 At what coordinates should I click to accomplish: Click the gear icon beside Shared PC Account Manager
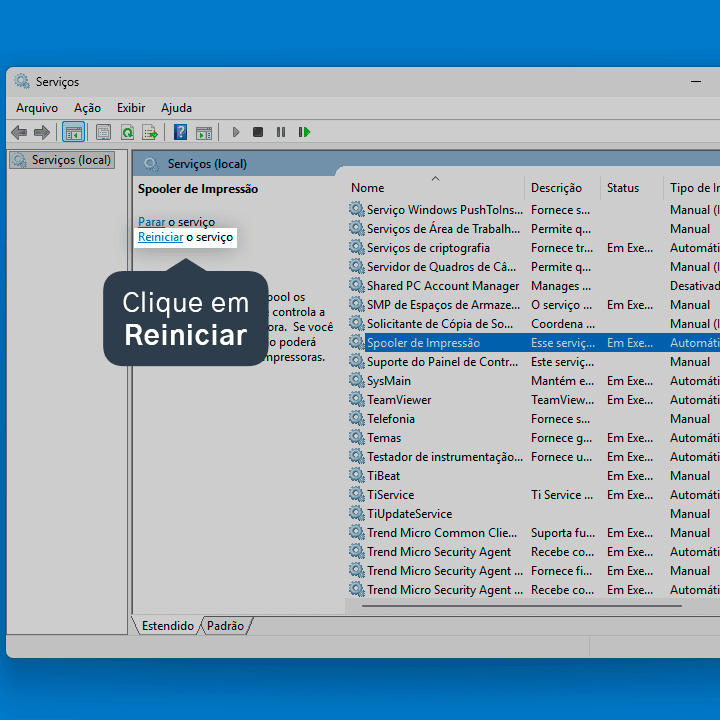[x=356, y=285]
